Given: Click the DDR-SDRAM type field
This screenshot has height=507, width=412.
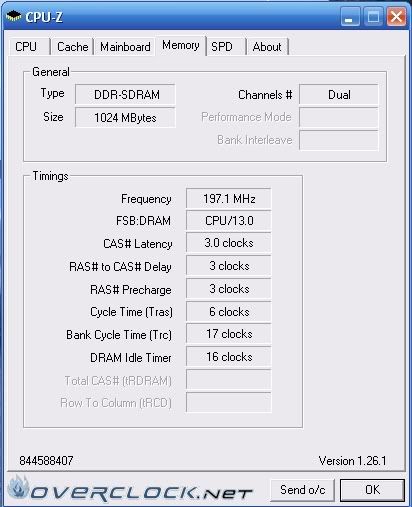Looking at the screenshot, I should pos(125,95).
